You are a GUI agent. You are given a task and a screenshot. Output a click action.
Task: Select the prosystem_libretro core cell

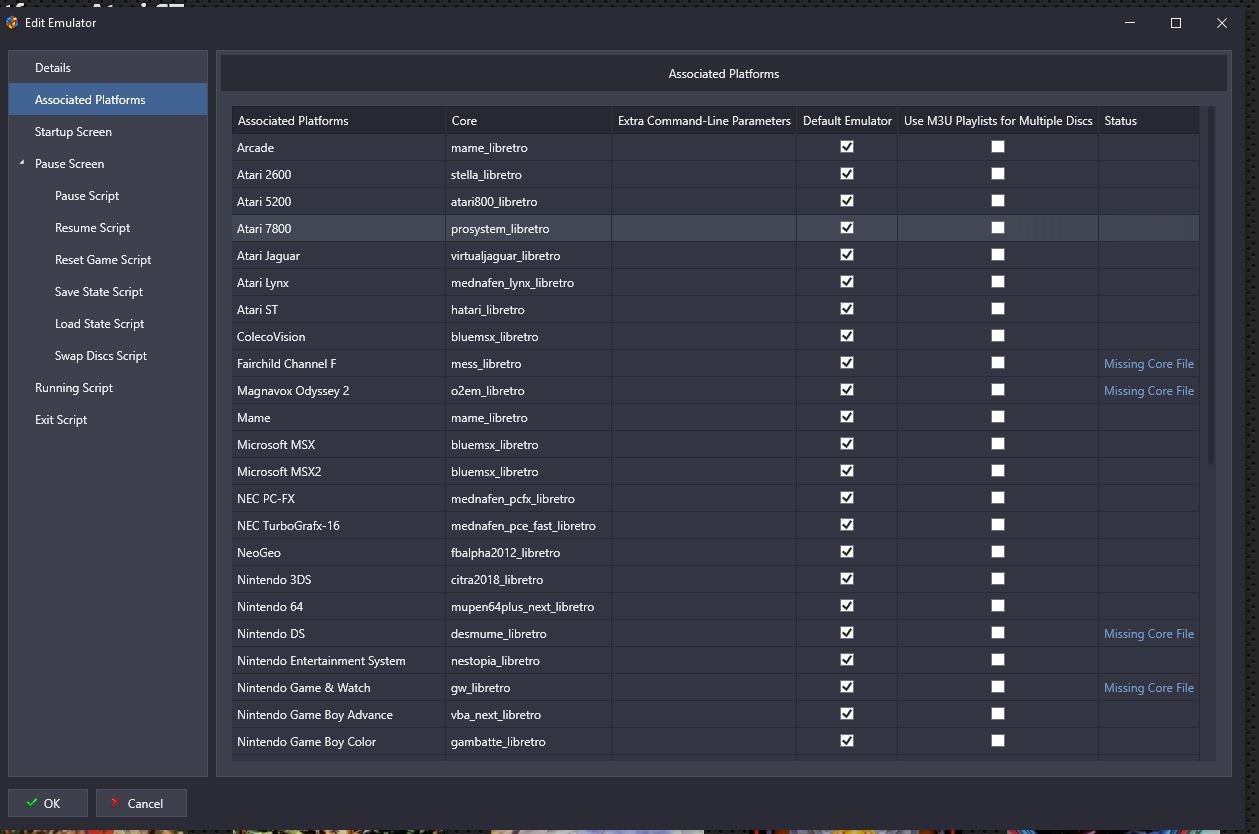click(x=529, y=229)
